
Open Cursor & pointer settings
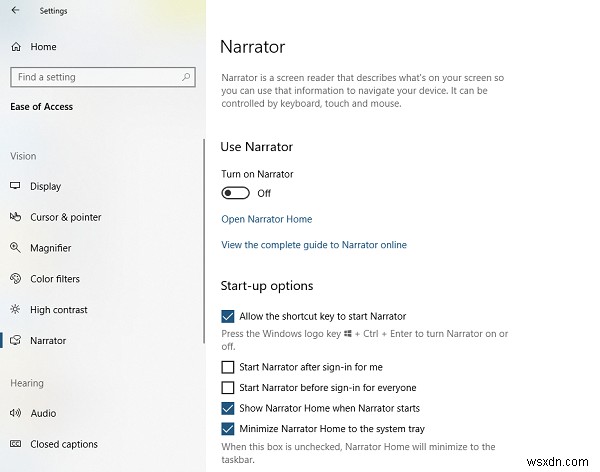pos(66,217)
